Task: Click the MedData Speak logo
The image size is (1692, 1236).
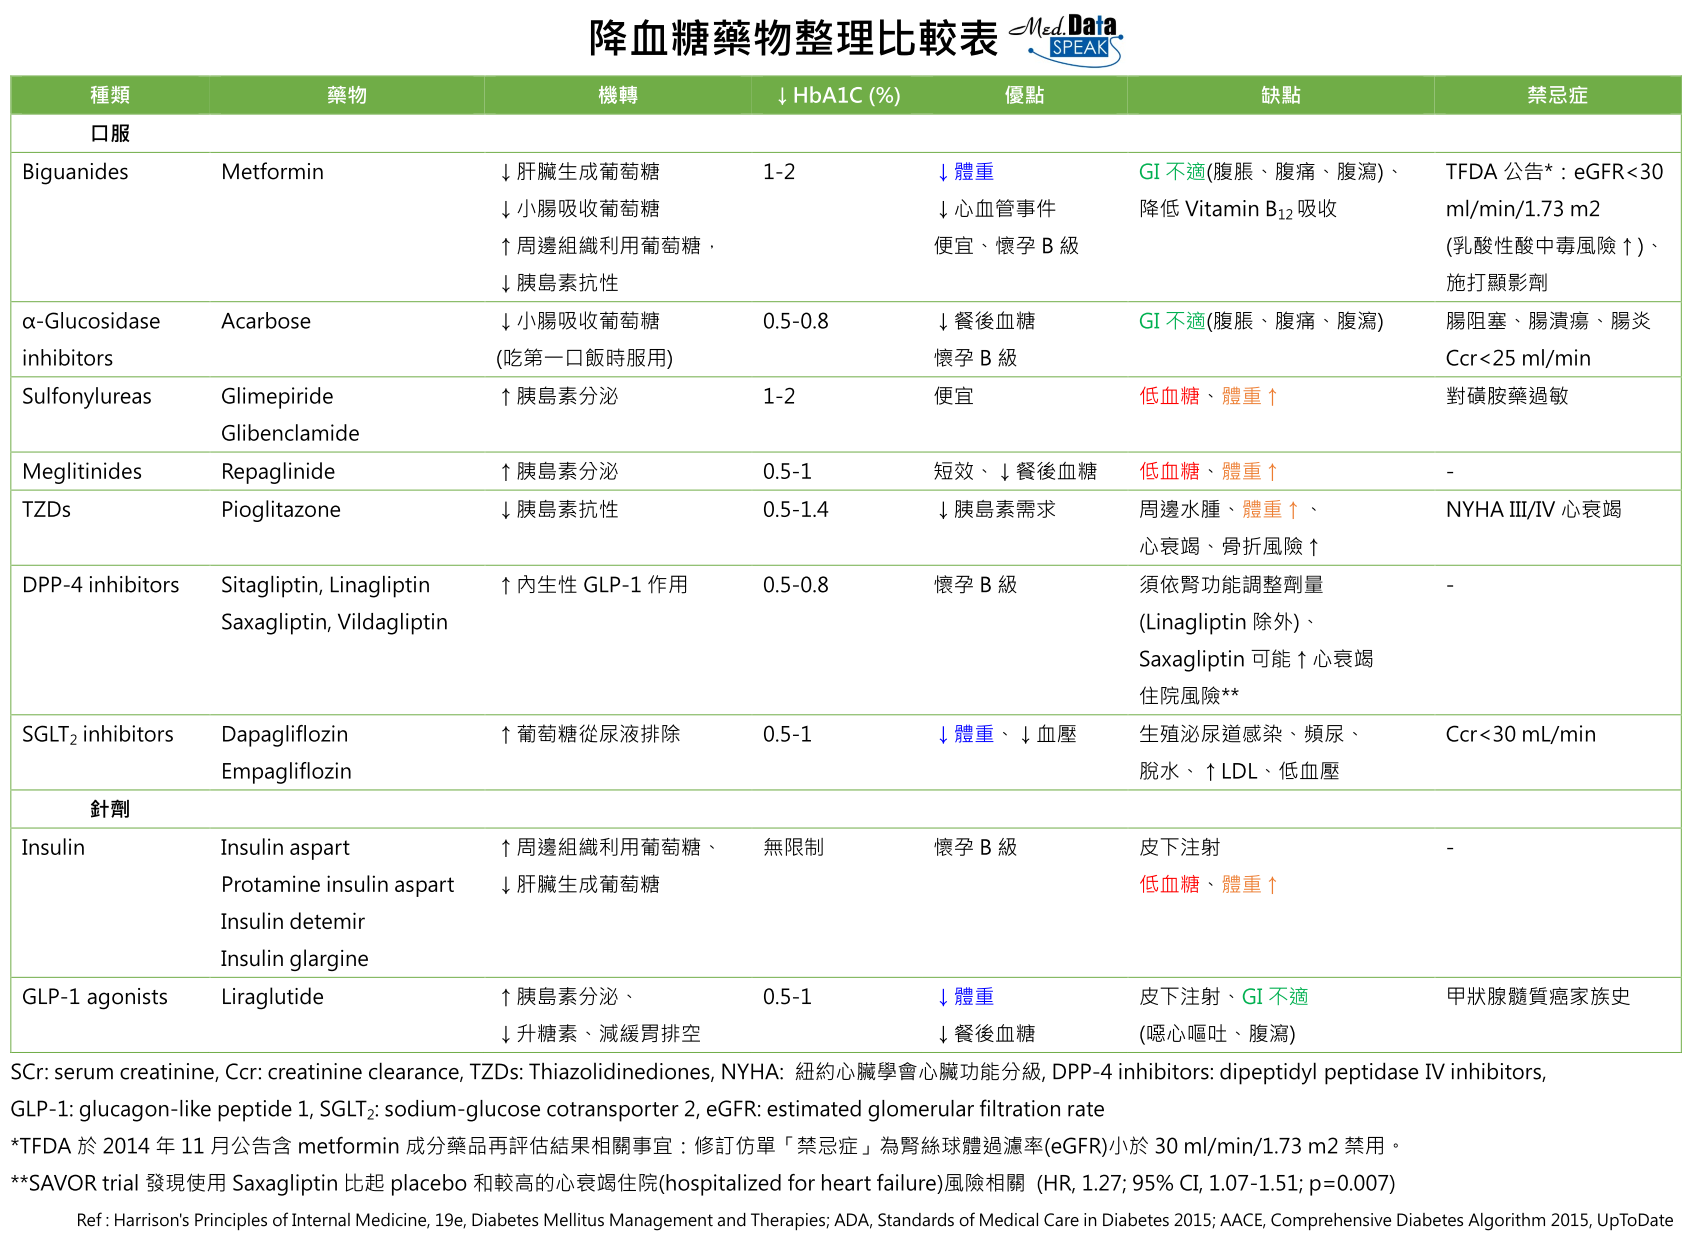Action: click(1066, 40)
